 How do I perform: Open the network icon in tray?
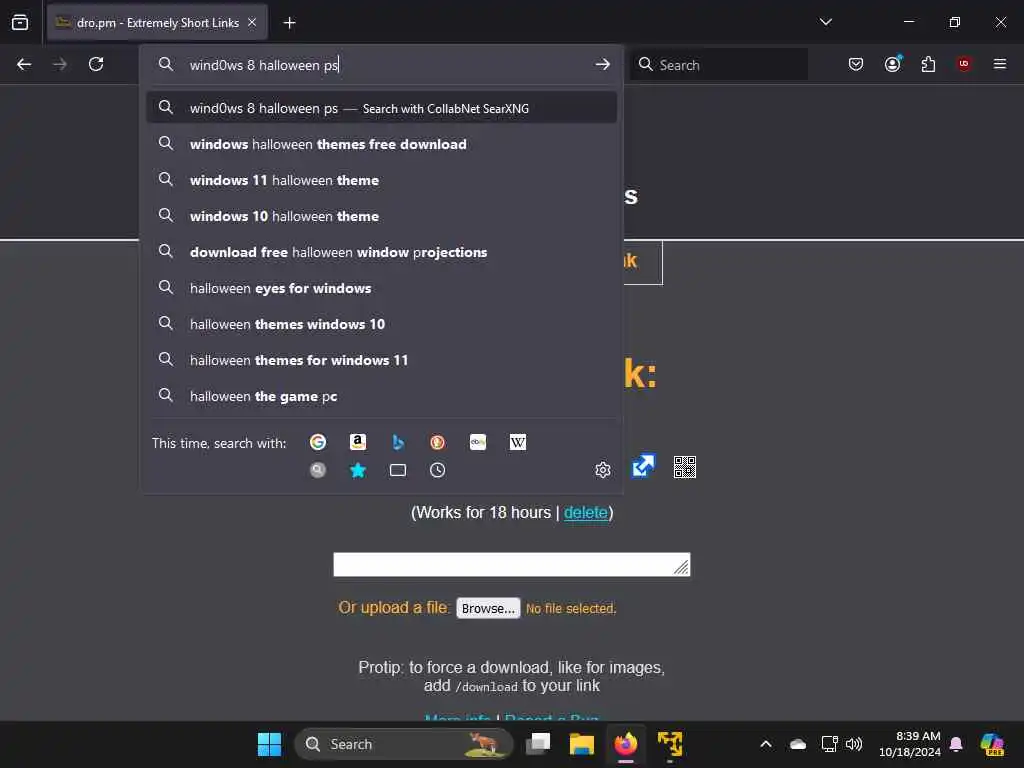click(x=829, y=744)
